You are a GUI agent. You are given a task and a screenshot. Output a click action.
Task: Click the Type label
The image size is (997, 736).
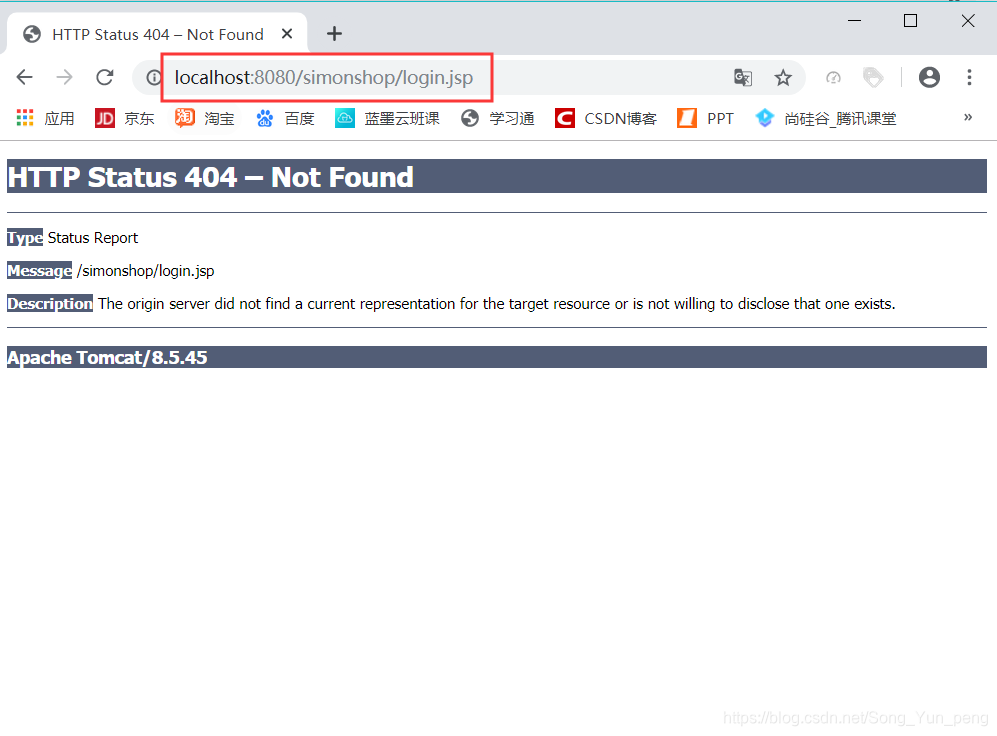[25, 238]
